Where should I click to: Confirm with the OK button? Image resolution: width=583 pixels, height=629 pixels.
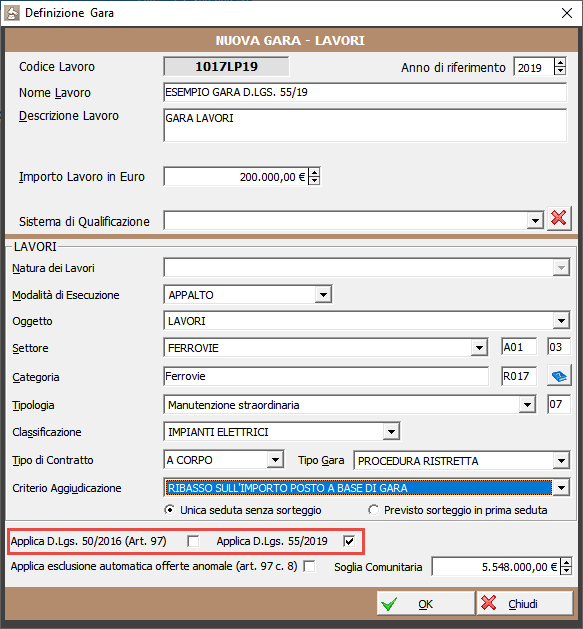425,603
